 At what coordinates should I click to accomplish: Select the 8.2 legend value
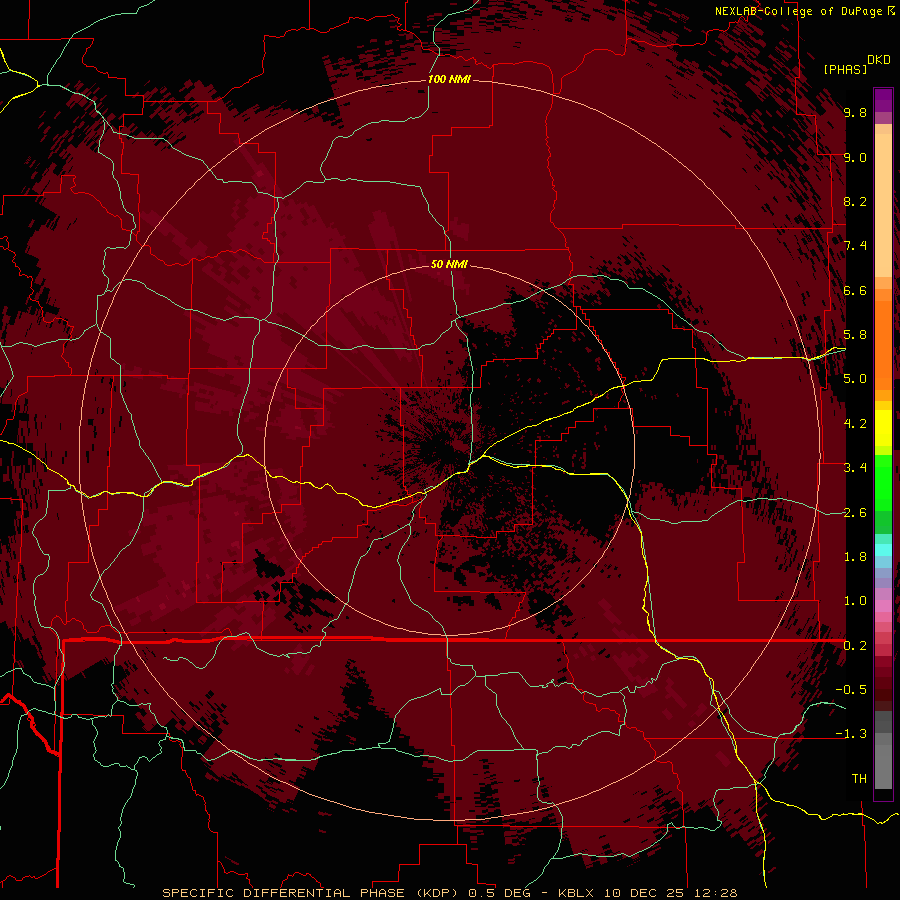click(x=855, y=201)
